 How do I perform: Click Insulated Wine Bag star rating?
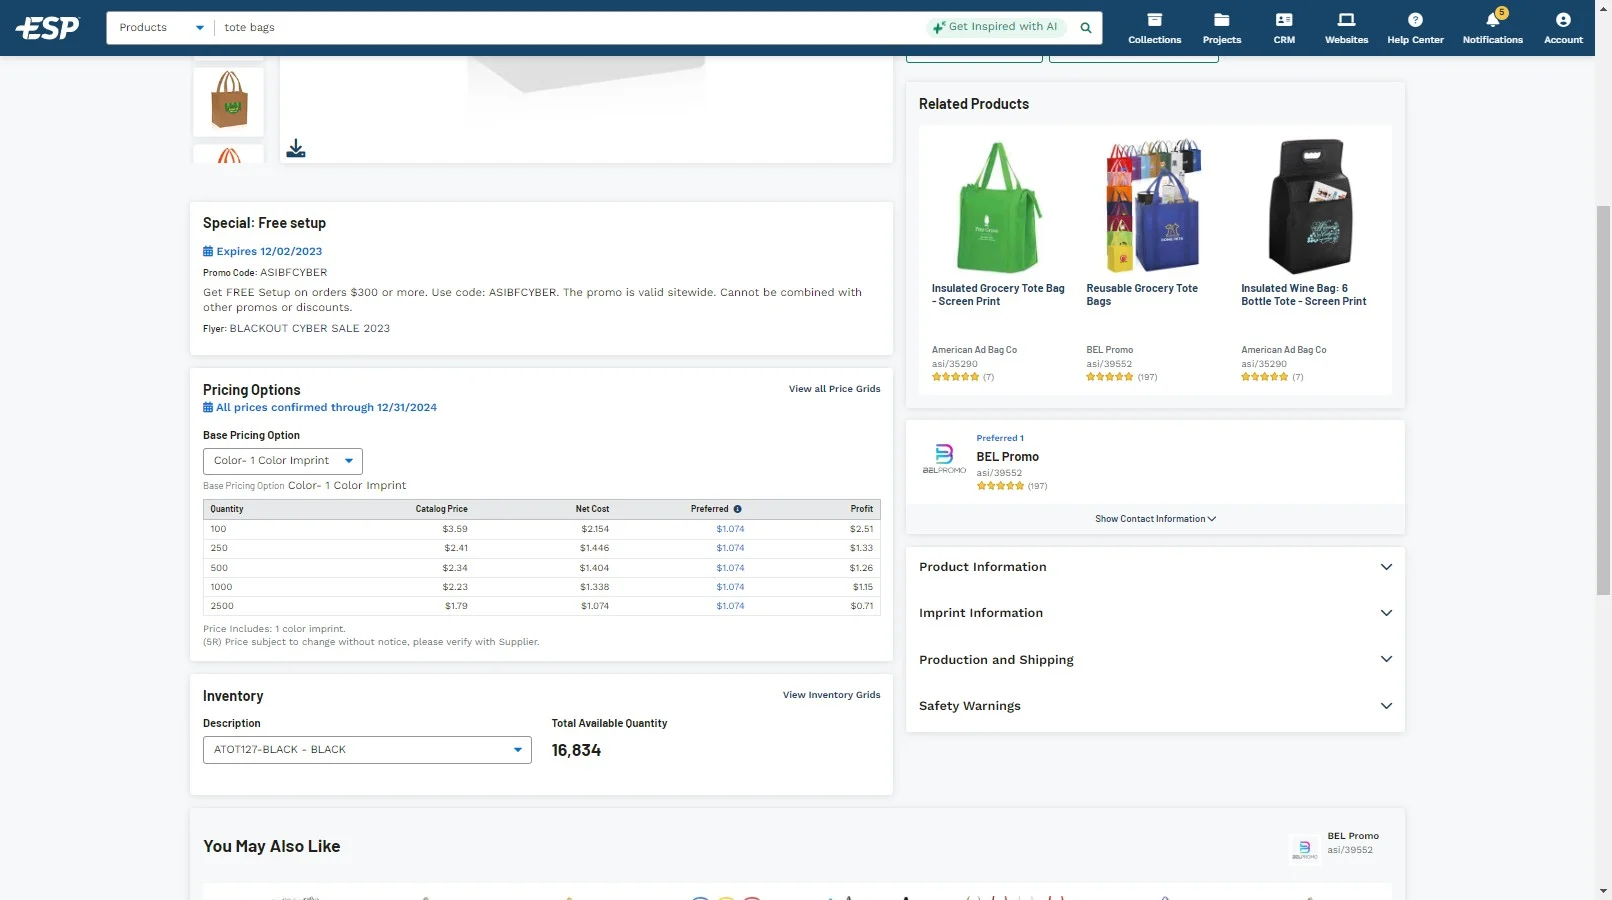pyautogui.click(x=1264, y=378)
